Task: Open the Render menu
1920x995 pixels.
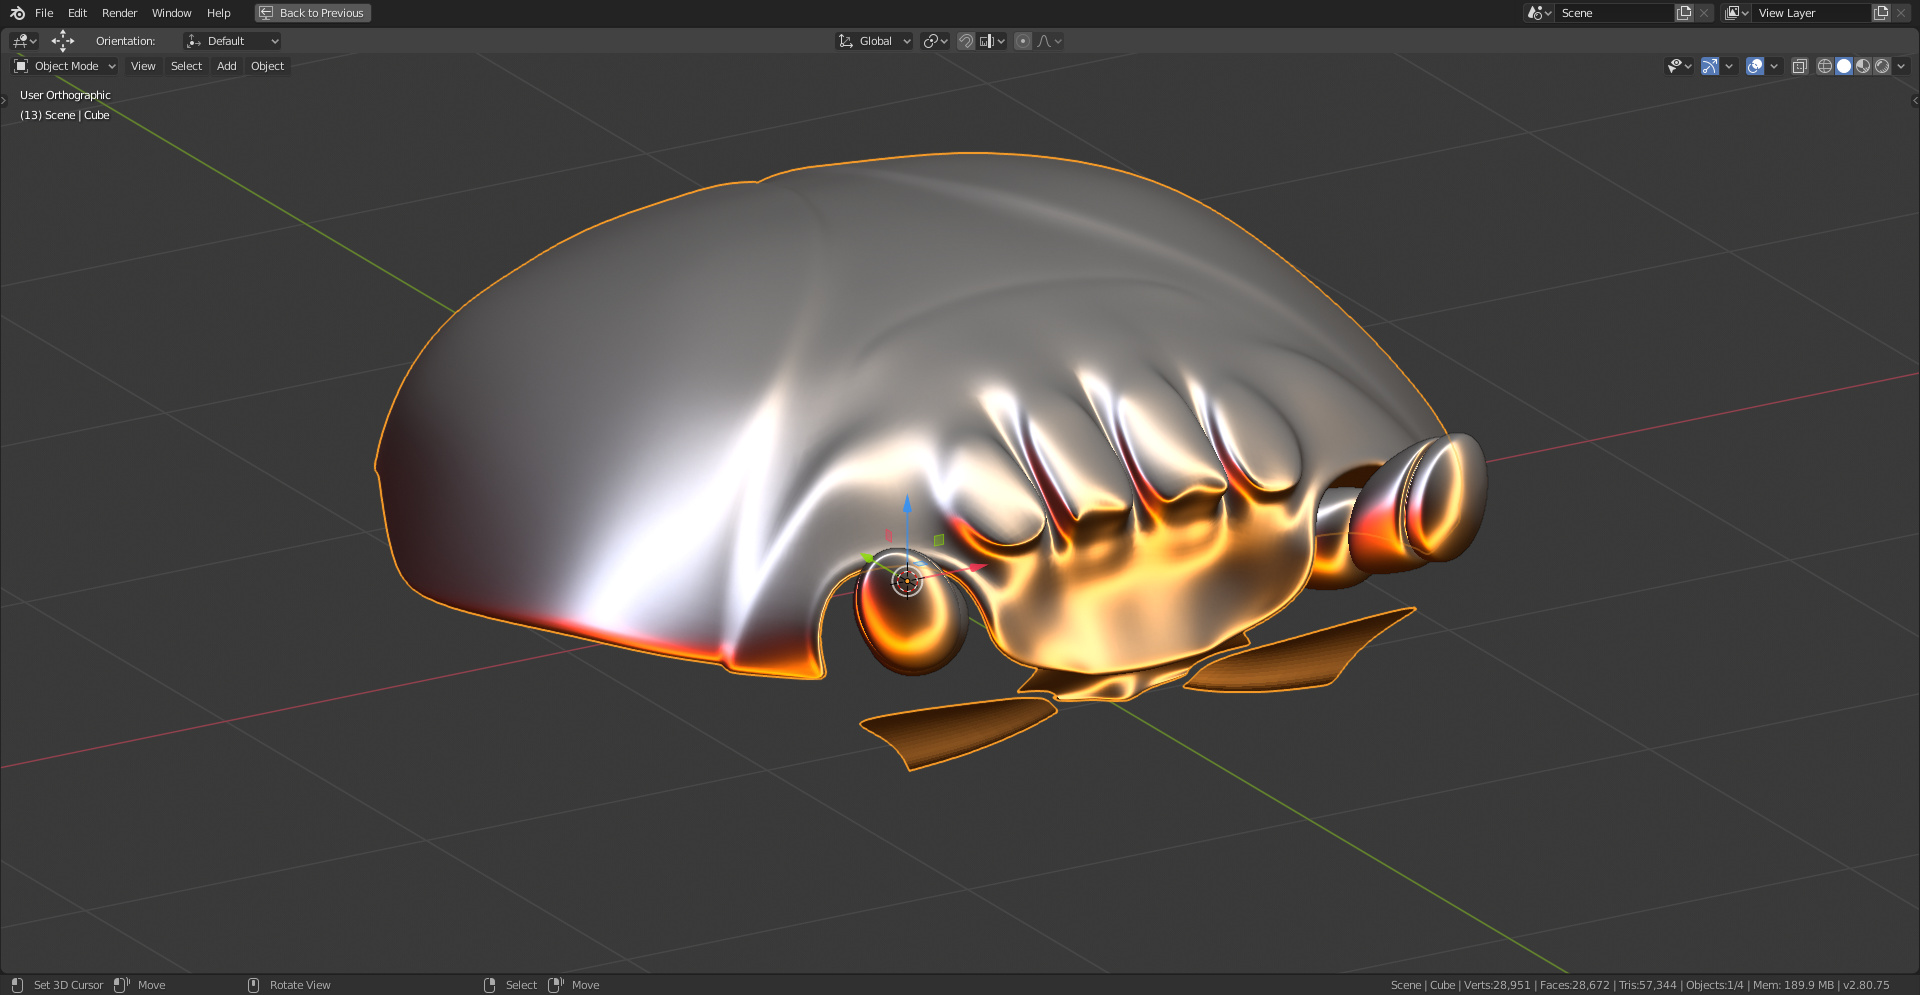Action: point(119,13)
